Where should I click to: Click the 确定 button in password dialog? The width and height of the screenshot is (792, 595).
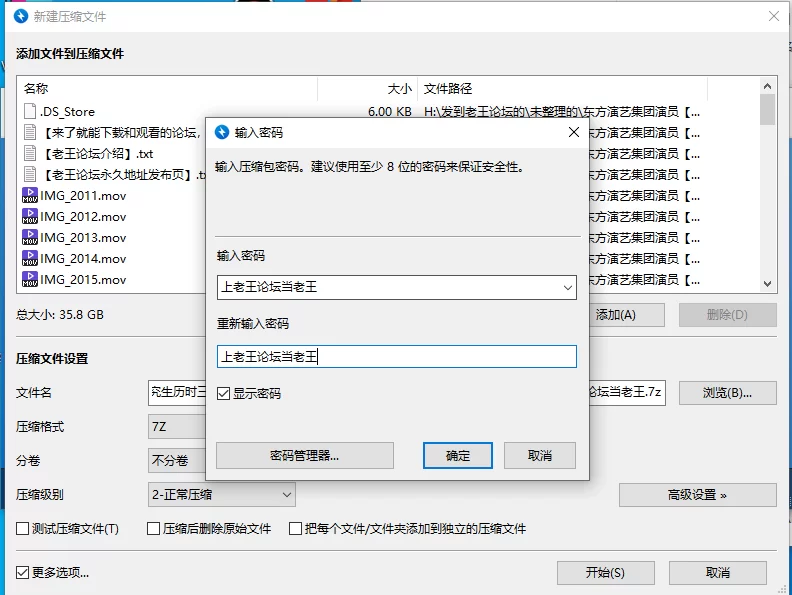pyautogui.click(x=458, y=456)
